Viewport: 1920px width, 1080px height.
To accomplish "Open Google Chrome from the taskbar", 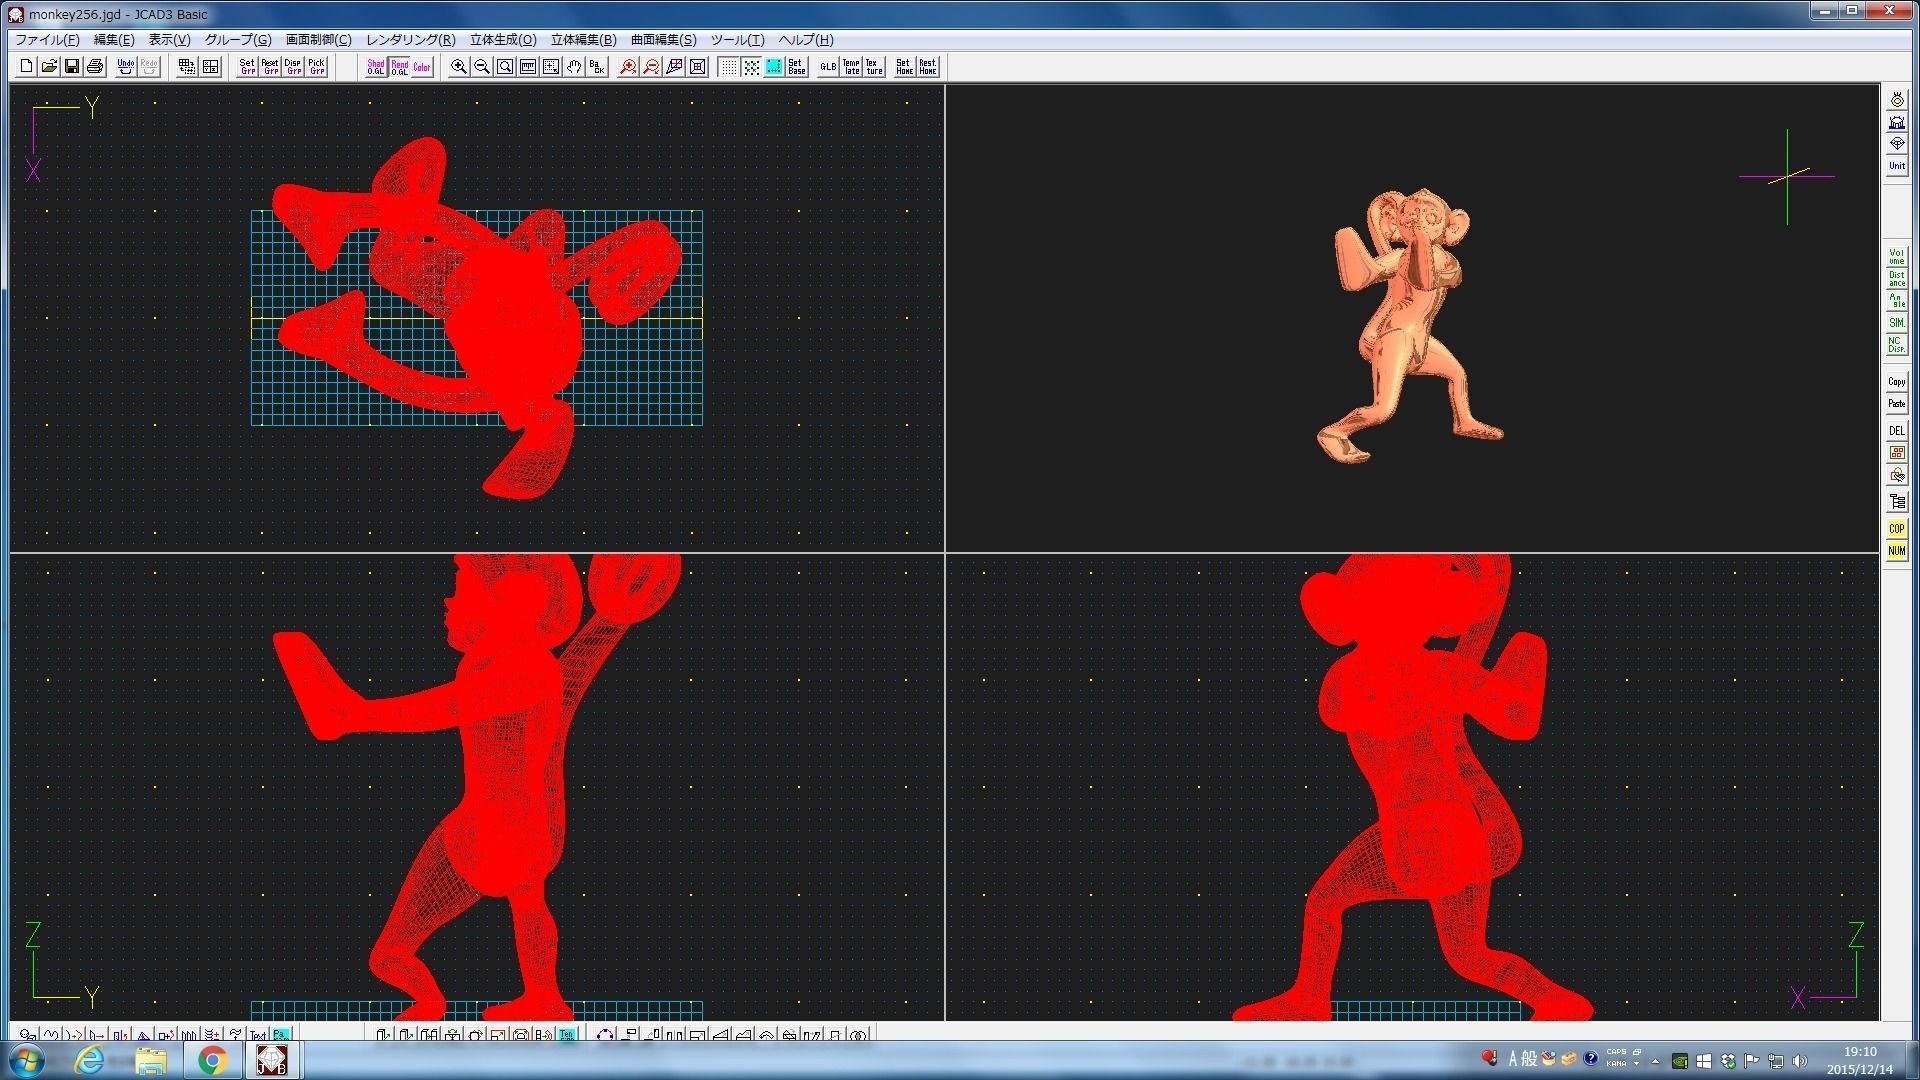I will click(212, 1060).
